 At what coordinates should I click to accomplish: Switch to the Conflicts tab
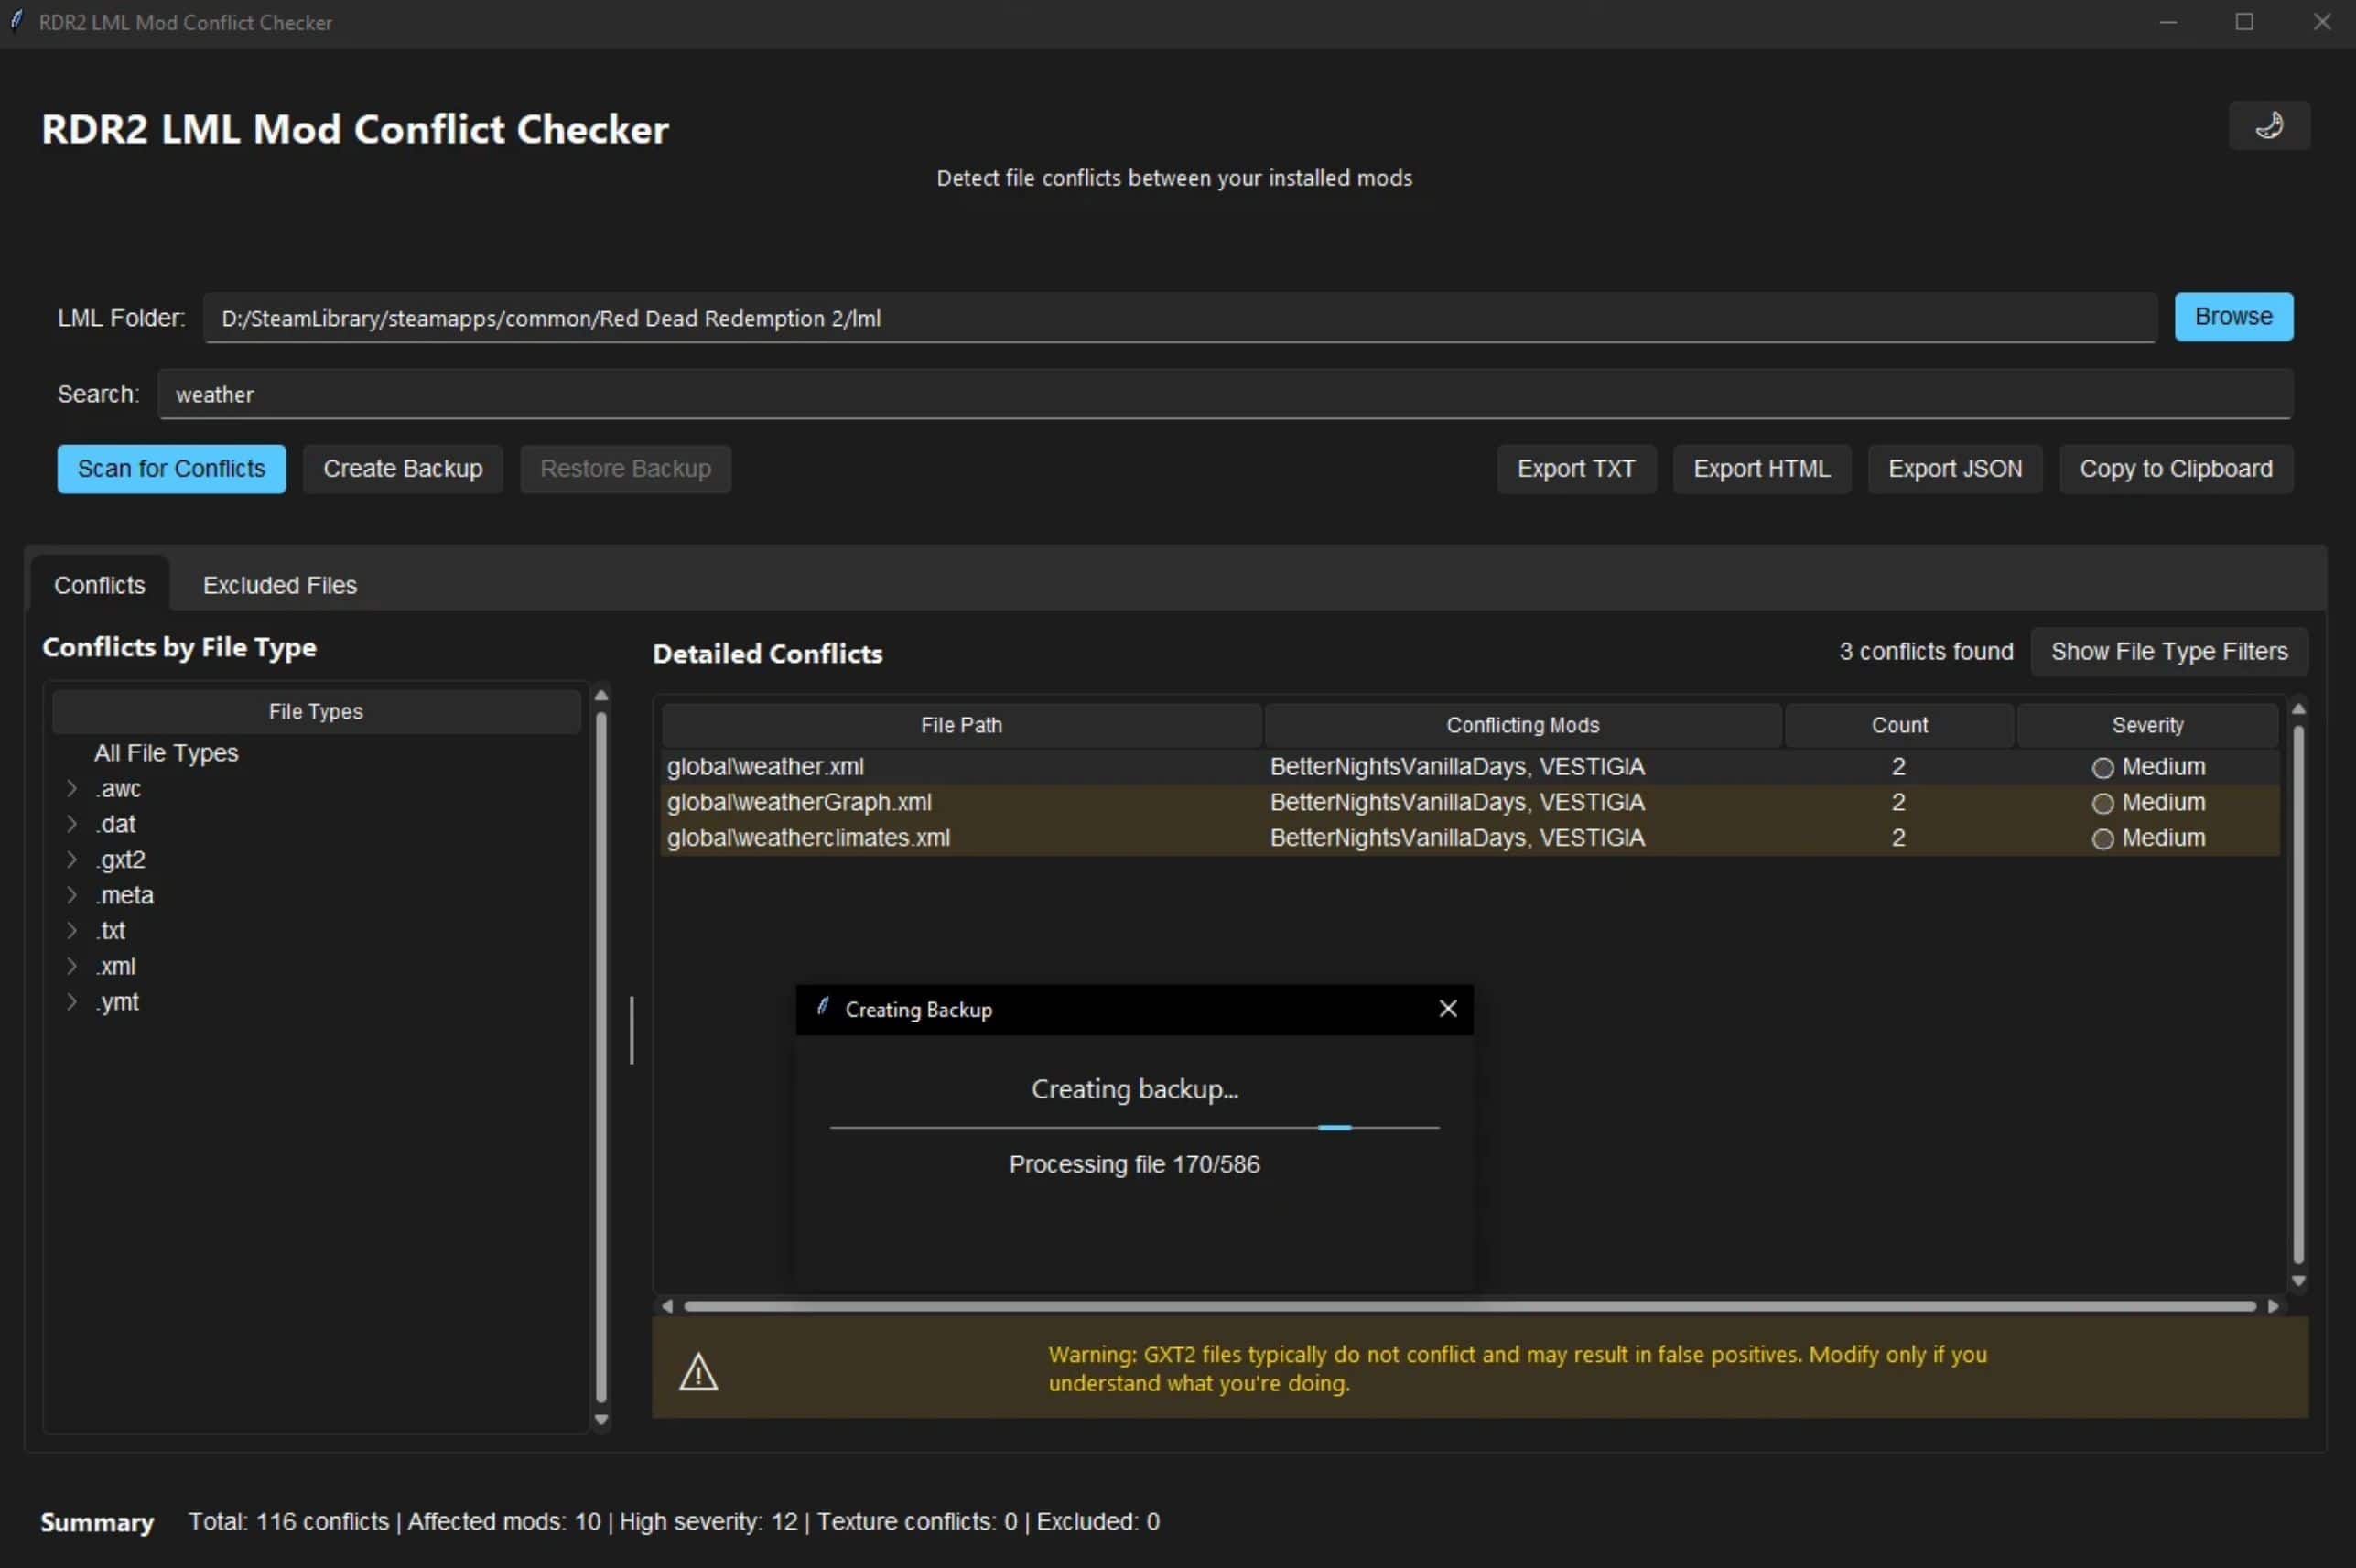click(x=99, y=584)
